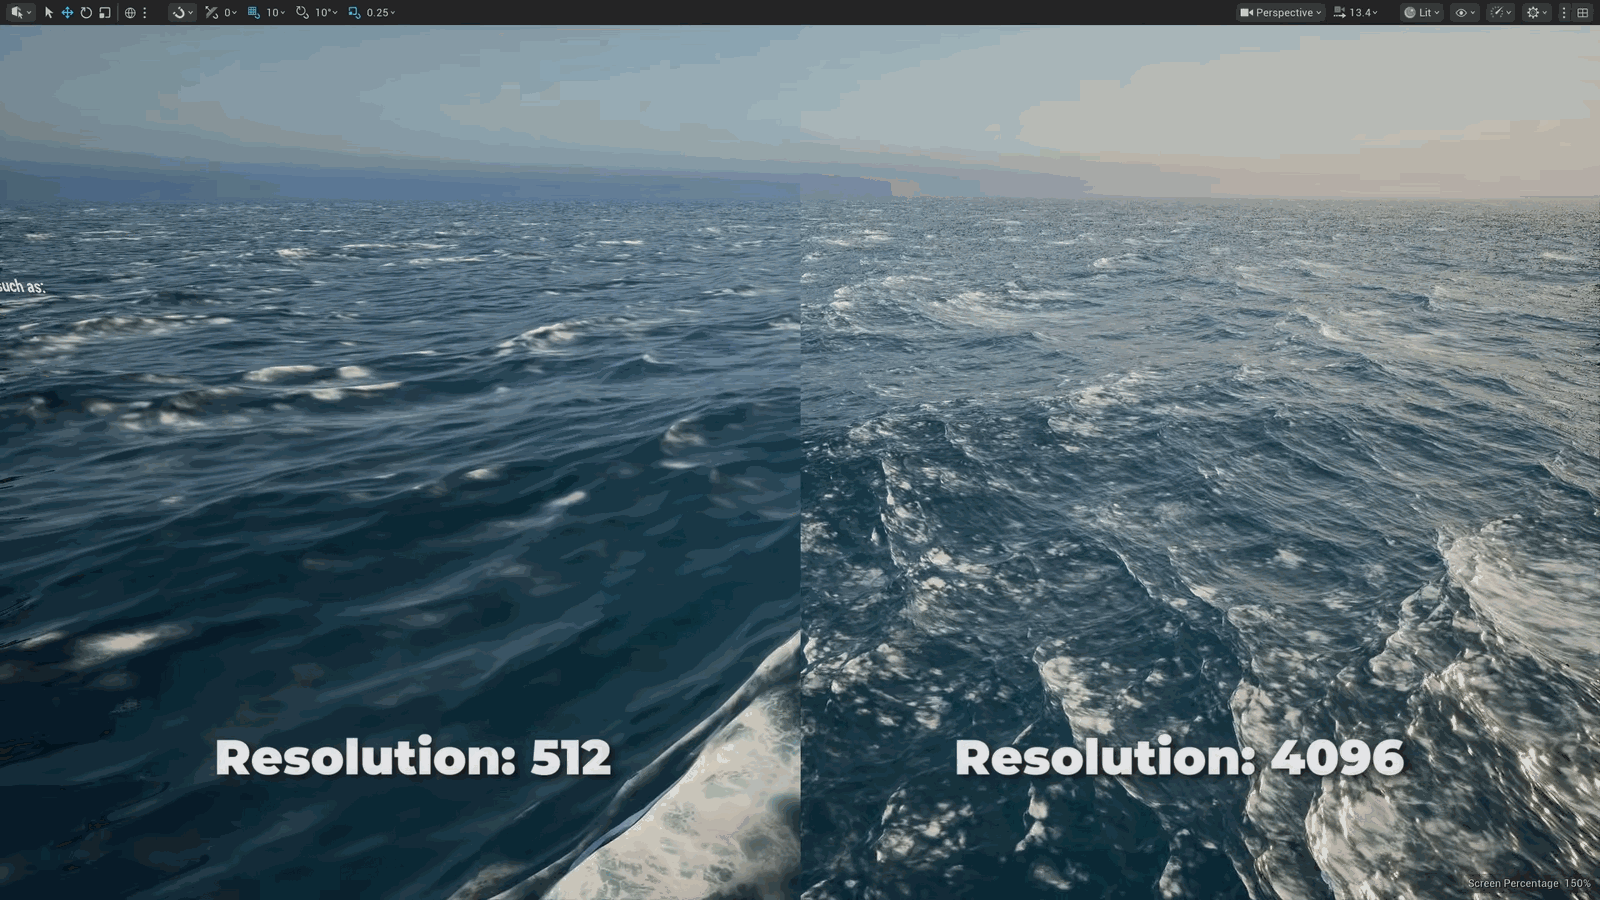Image resolution: width=1600 pixels, height=900 pixels.
Task: Toggle scale snapping
Action: [x=354, y=12]
